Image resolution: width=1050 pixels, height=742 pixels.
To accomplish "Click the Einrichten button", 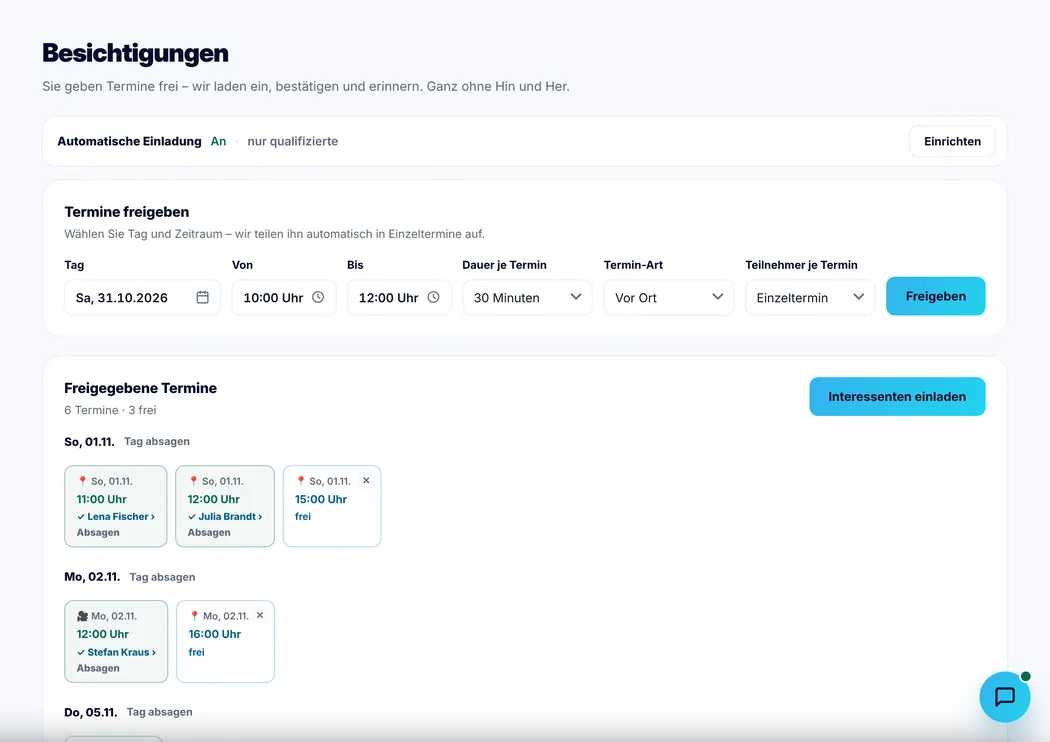I will pos(952,141).
